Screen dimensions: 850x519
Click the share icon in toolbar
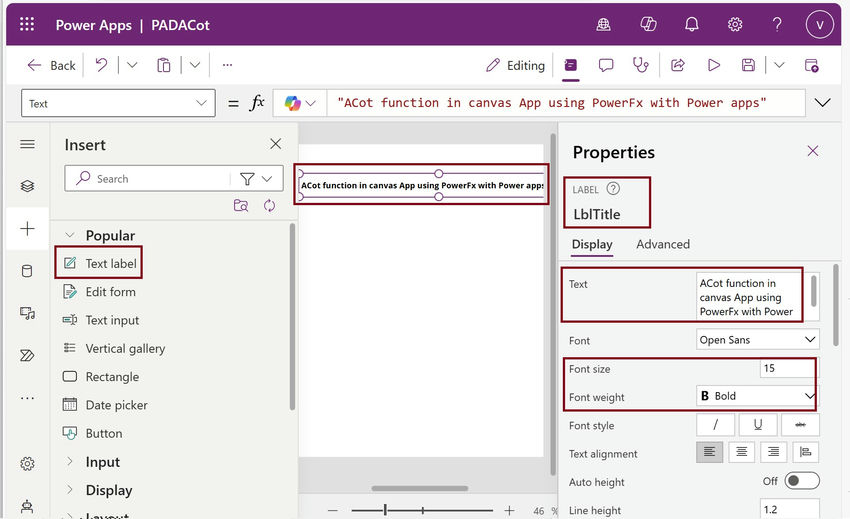(677, 65)
